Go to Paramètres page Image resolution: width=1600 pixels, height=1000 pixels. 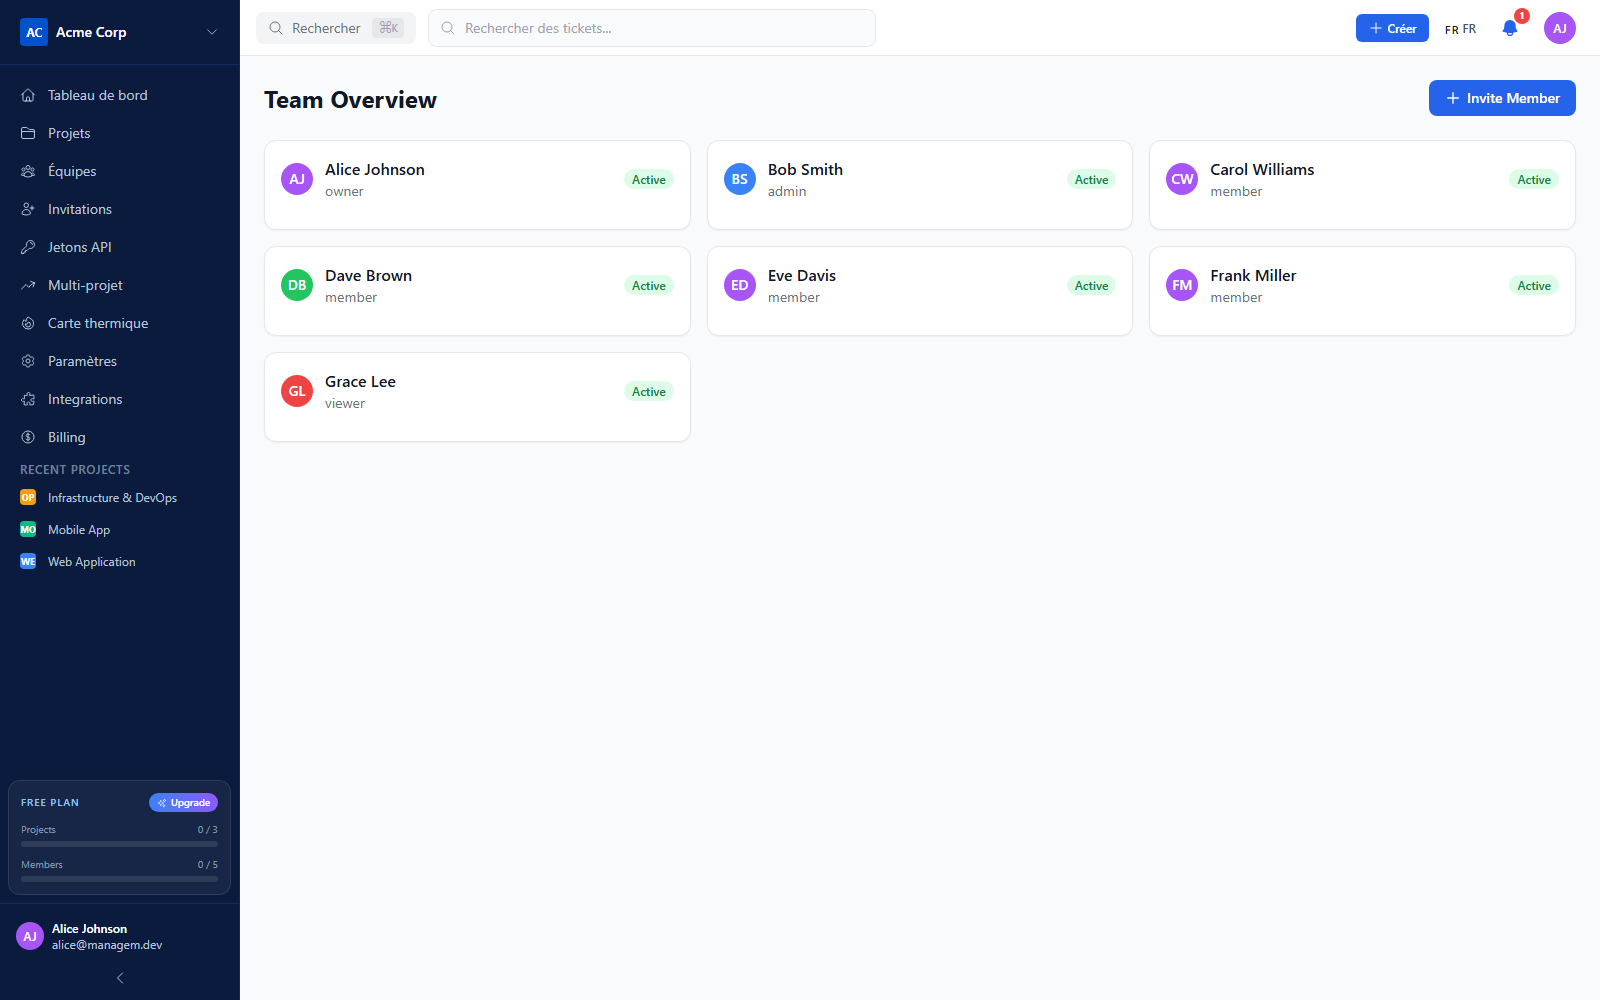120,361
